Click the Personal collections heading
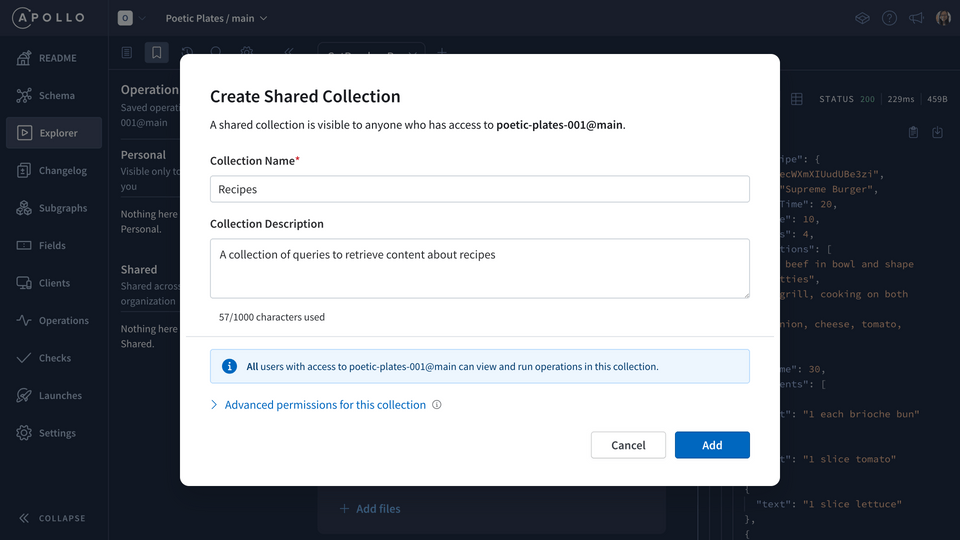Screen dimensions: 960x540 [x=143, y=155]
